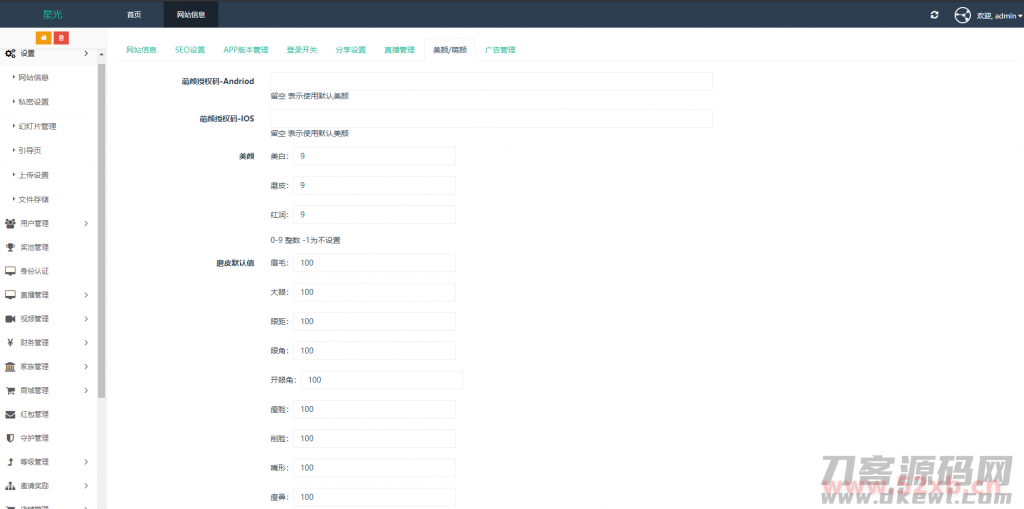This screenshot has width=1024, height=509.
Task: Click the gears icon beside 设置
Action: point(10,54)
